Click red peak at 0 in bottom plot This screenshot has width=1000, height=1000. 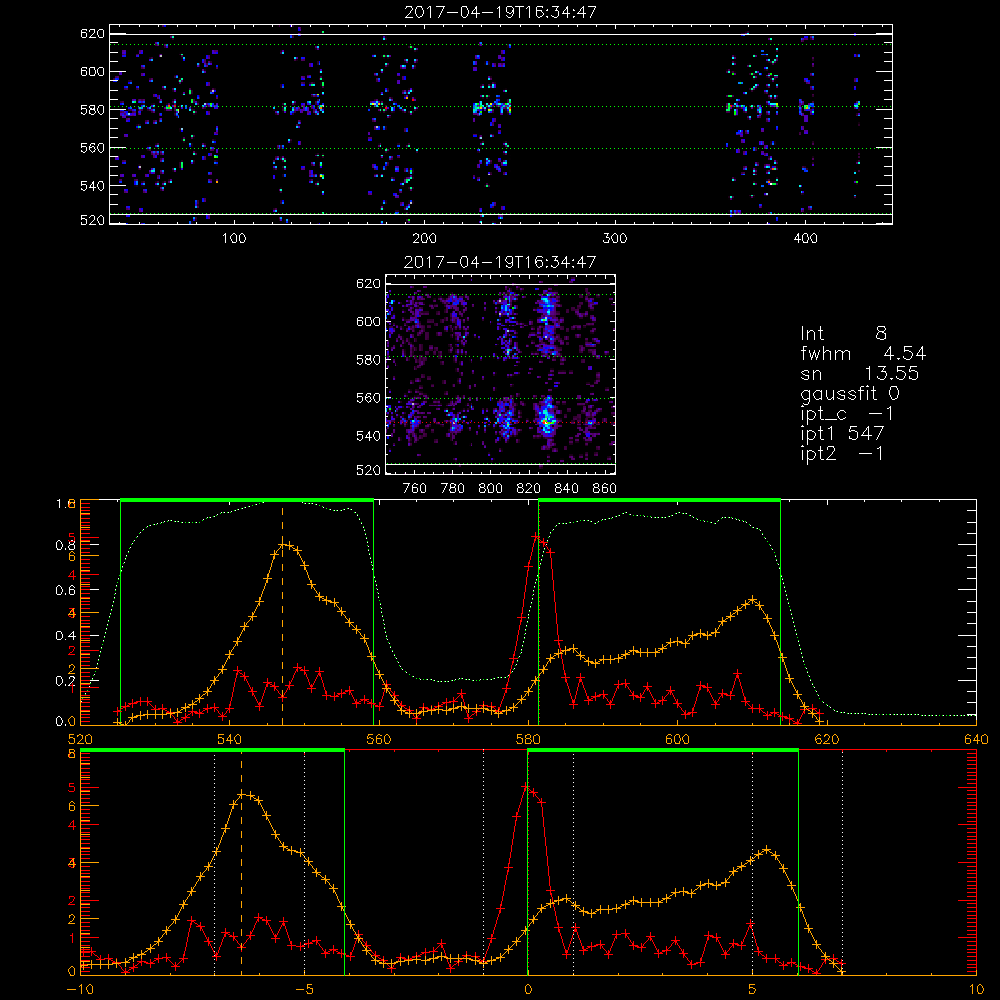pyautogui.click(x=526, y=787)
